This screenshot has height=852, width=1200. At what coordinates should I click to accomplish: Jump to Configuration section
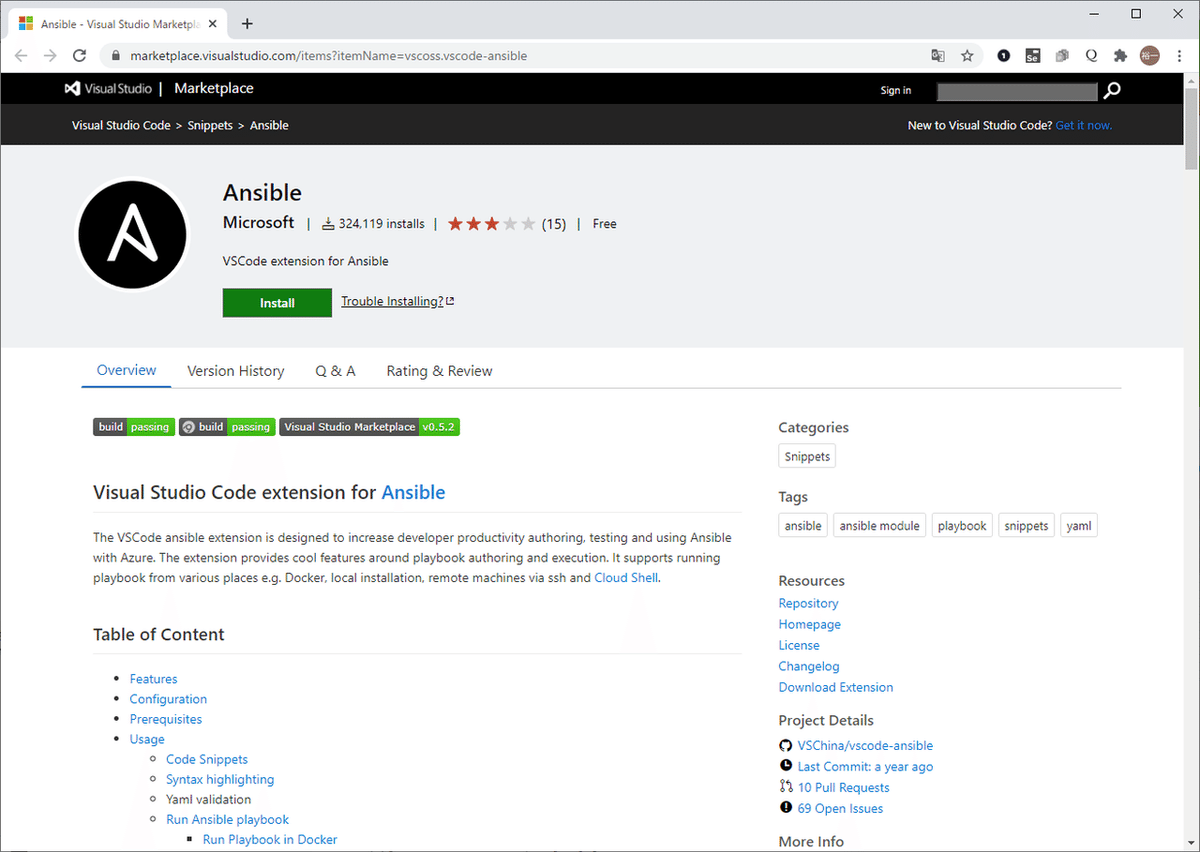pos(168,699)
